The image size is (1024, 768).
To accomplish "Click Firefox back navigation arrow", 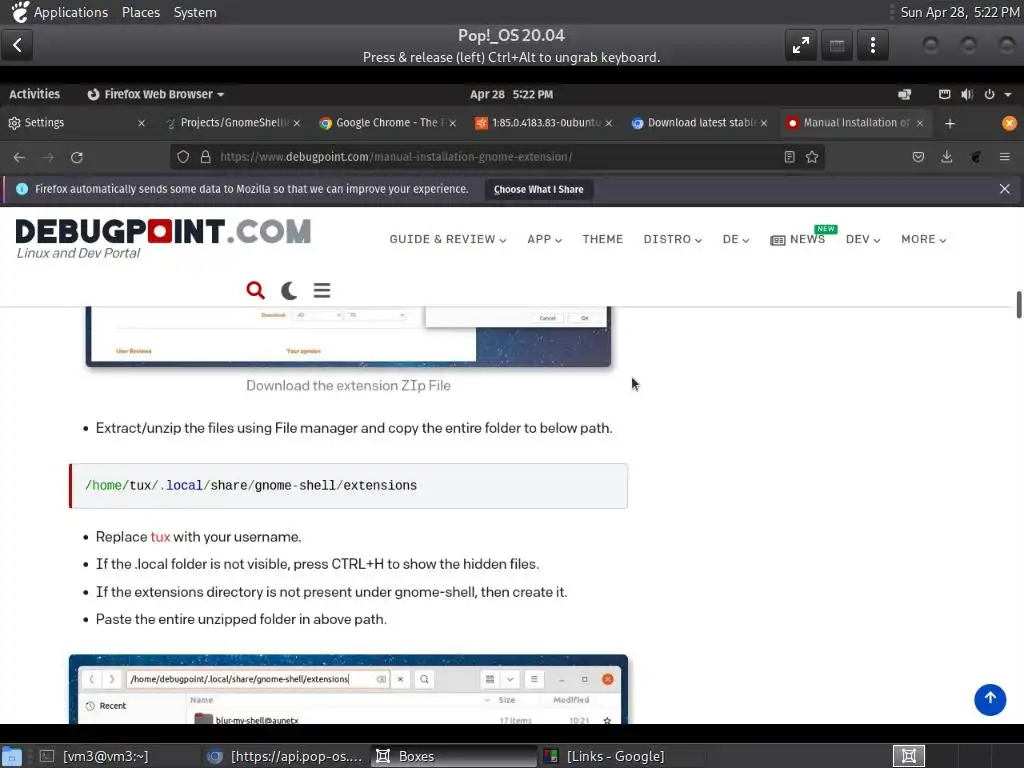I will click(x=19, y=157).
